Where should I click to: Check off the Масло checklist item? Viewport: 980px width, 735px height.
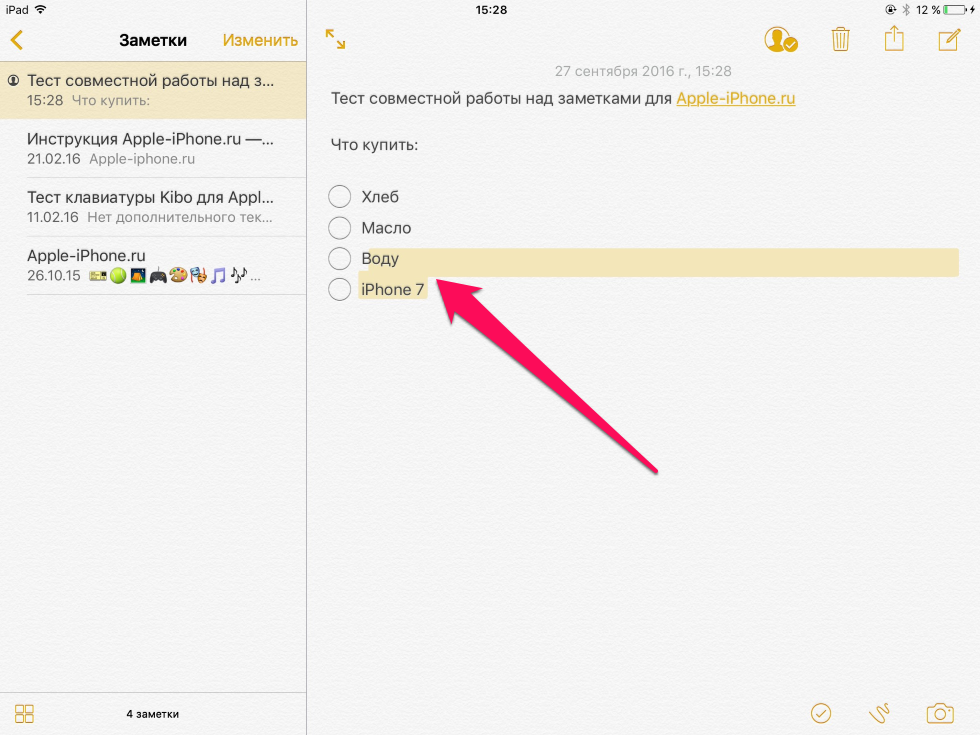click(x=339, y=228)
